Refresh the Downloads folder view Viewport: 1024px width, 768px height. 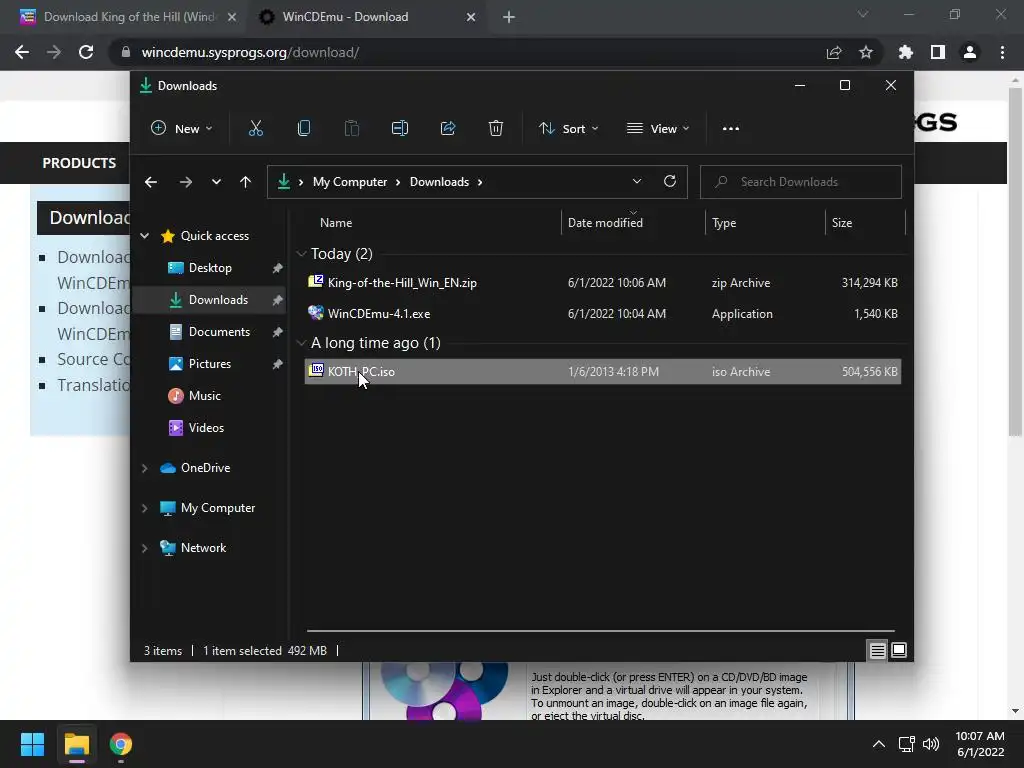(x=669, y=182)
